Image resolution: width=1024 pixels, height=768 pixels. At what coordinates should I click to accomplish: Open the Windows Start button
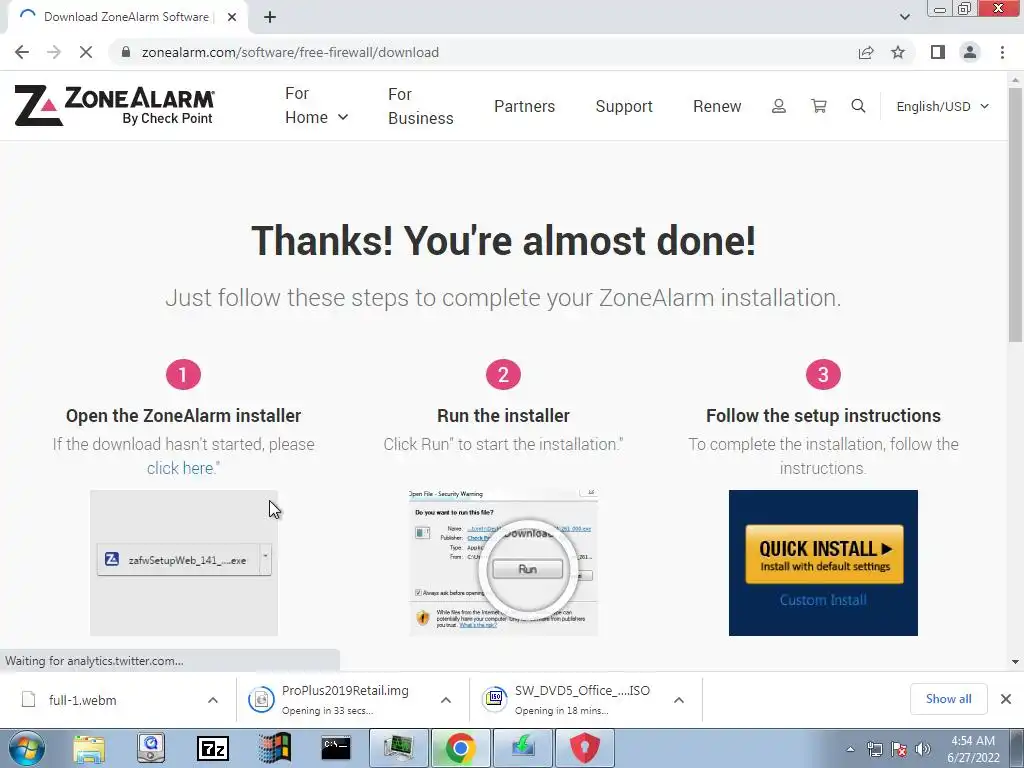pyautogui.click(x=26, y=748)
